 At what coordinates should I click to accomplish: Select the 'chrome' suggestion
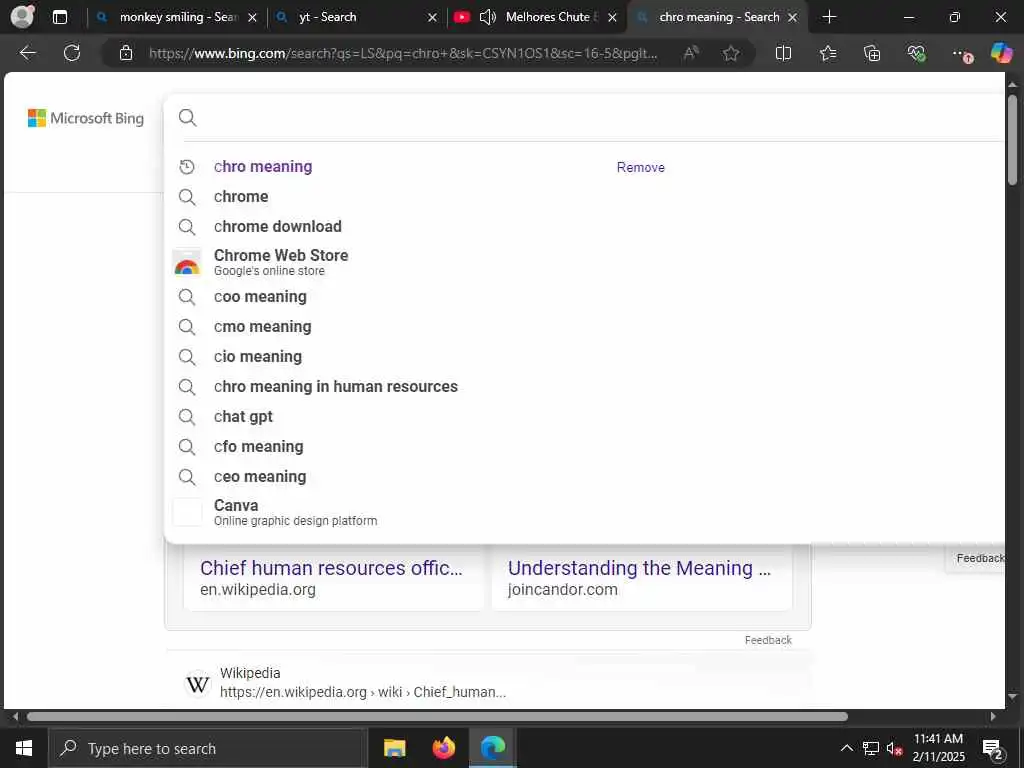[x=241, y=197]
